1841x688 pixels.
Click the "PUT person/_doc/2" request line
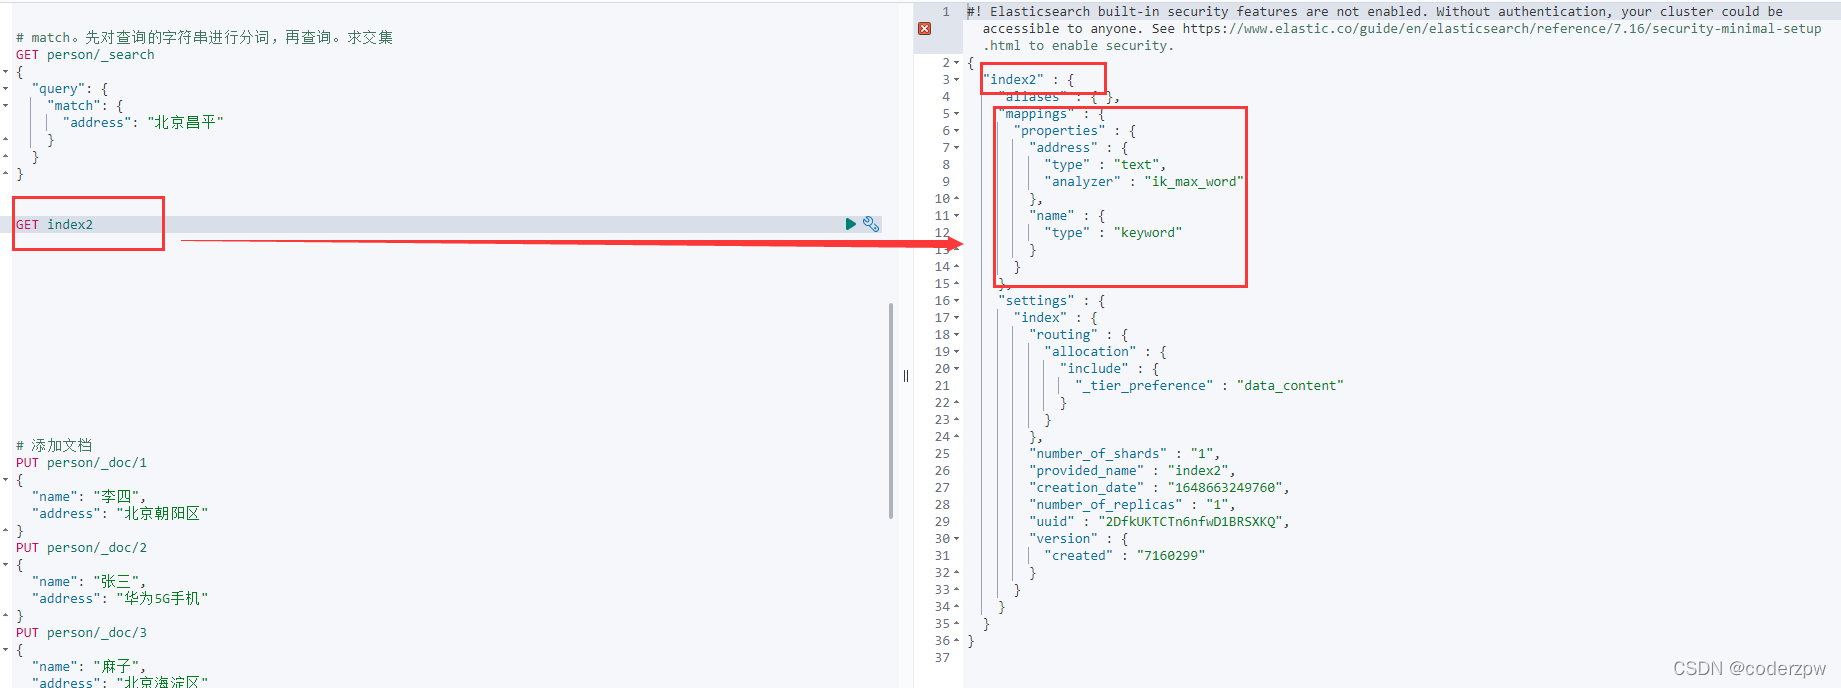point(81,548)
